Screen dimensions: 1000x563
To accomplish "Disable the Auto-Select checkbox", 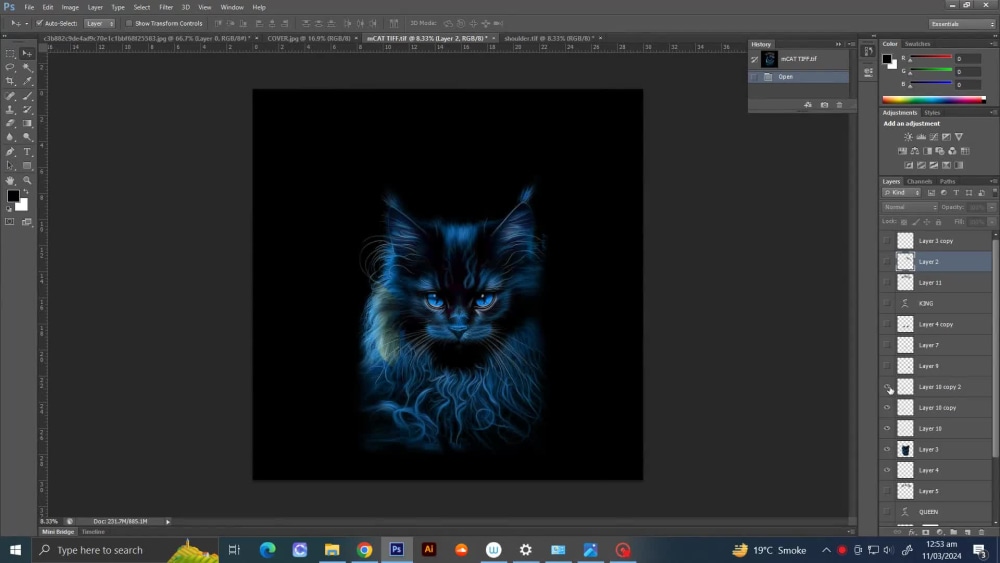I will 39,24.
